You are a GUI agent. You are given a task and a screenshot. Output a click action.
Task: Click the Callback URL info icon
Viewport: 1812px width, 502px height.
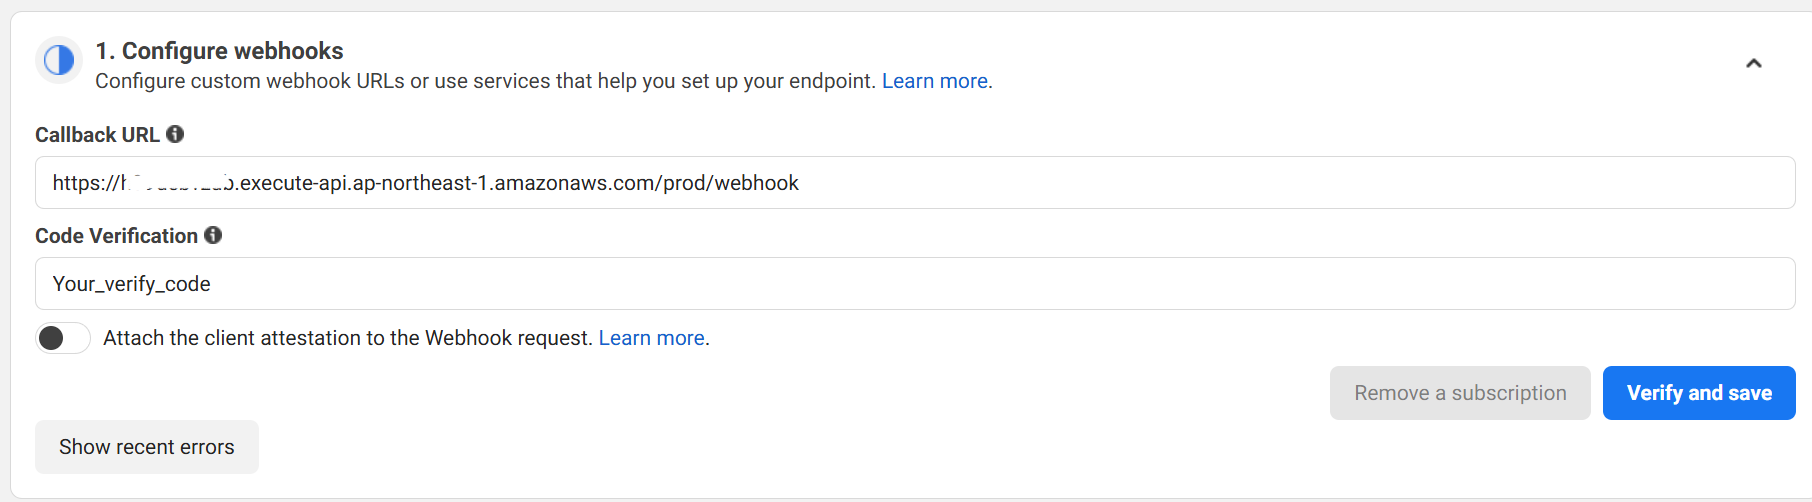pyautogui.click(x=175, y=134)
